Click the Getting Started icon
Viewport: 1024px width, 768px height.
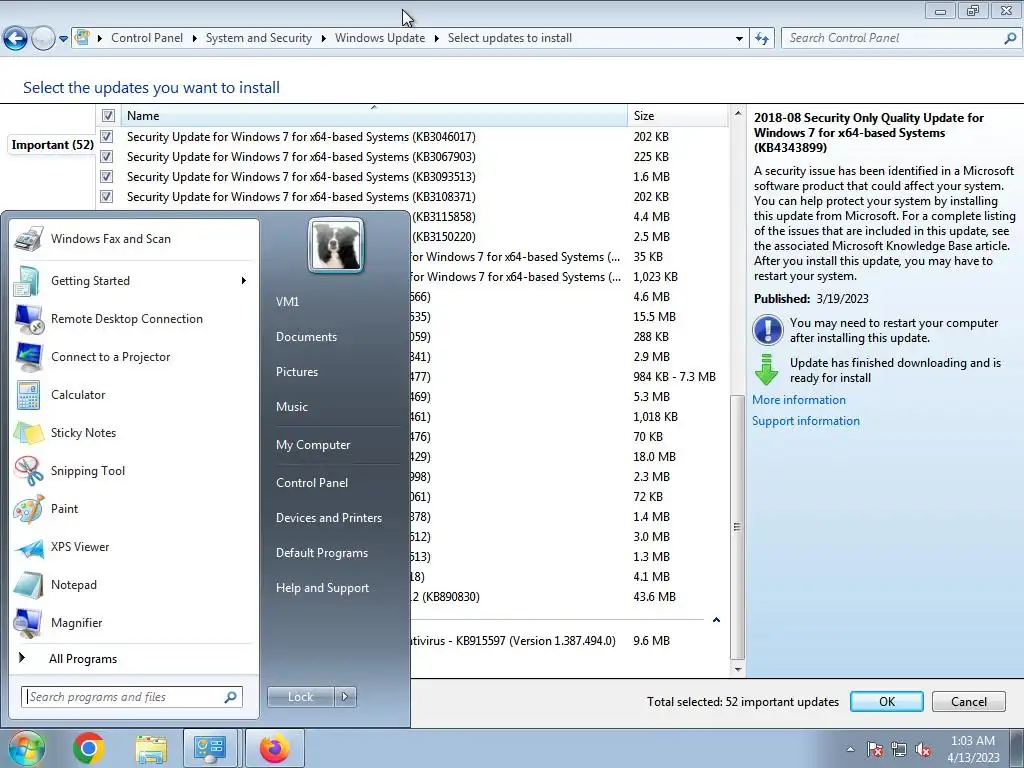[29, 281]
